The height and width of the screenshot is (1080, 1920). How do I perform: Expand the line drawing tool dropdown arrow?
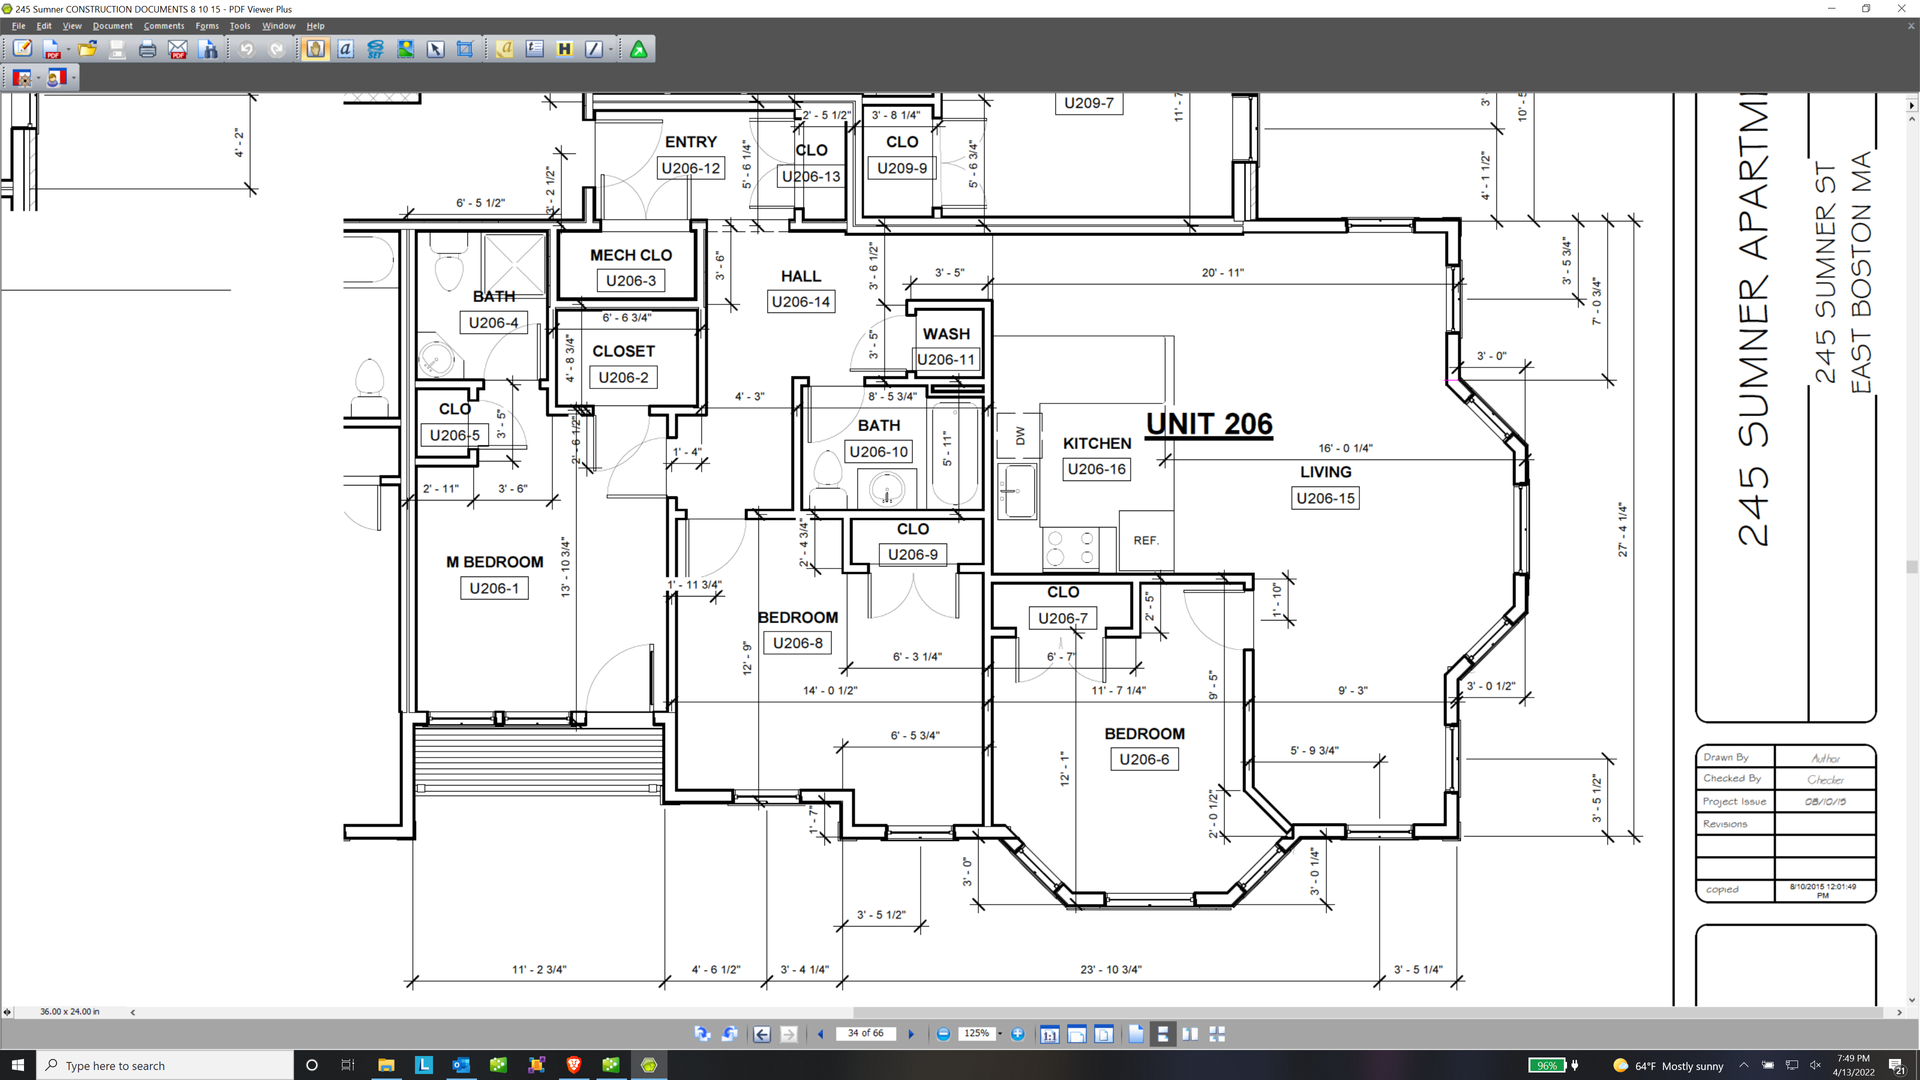[610, 49]
